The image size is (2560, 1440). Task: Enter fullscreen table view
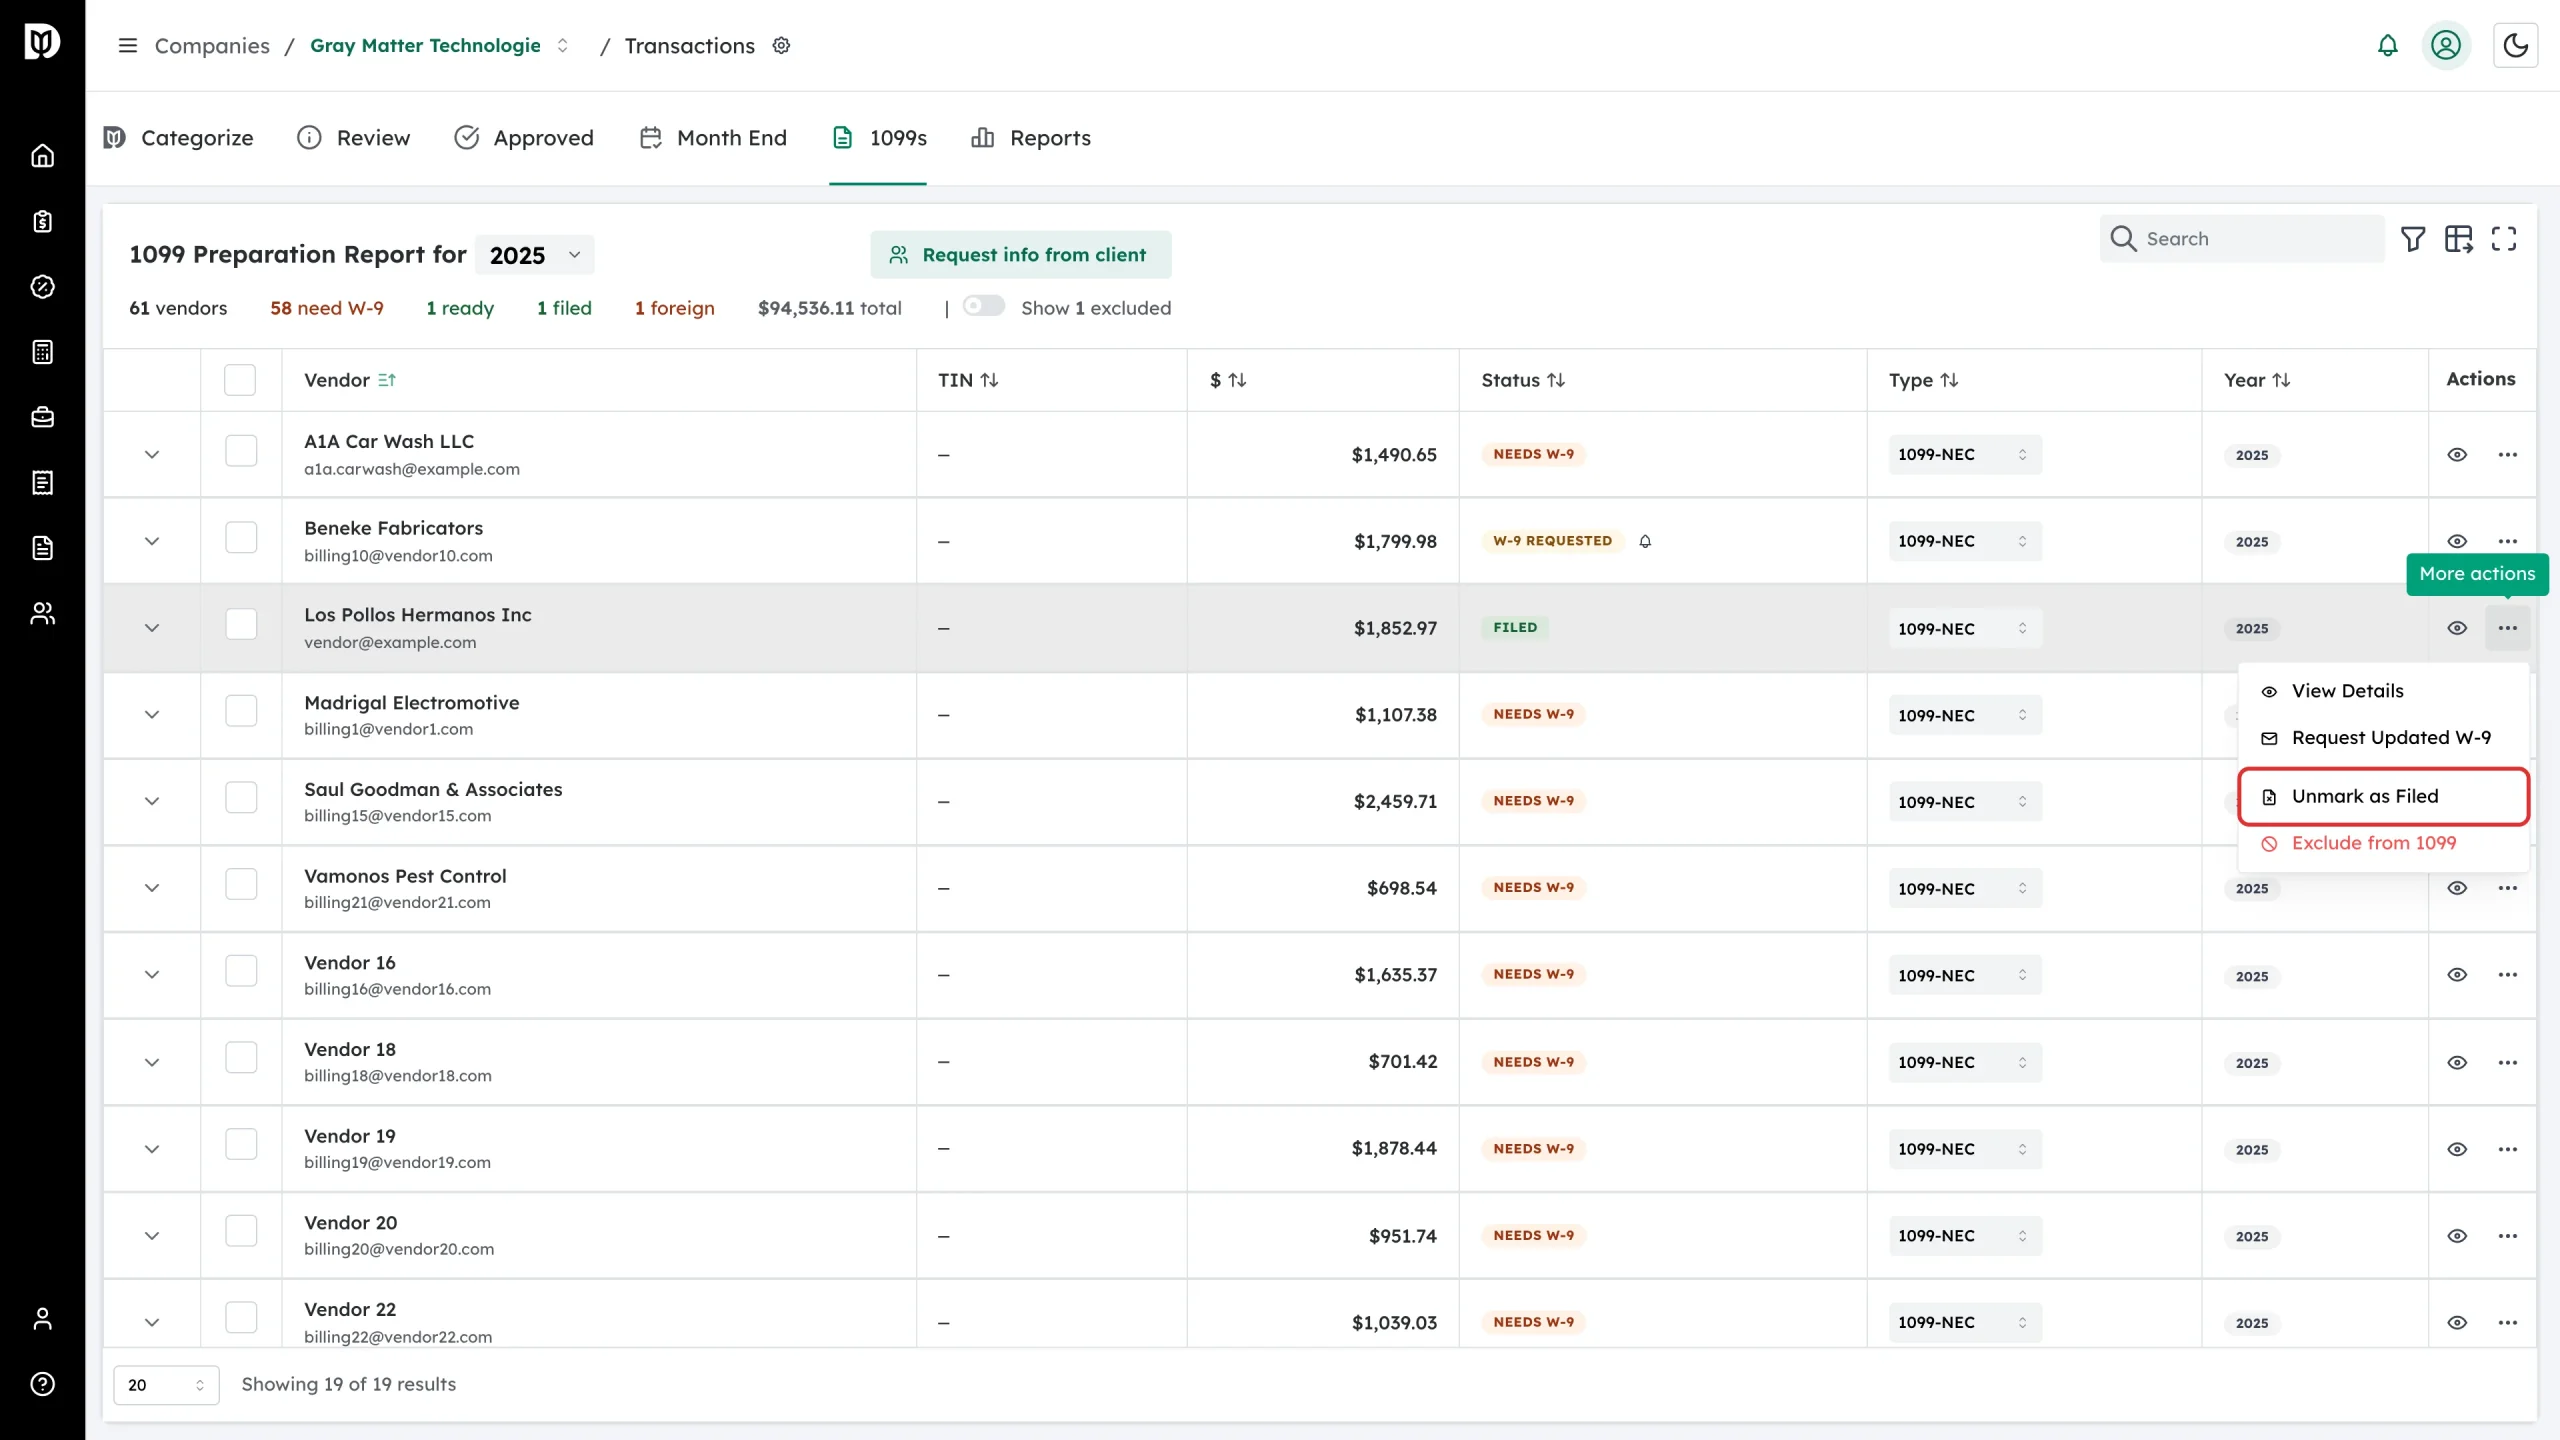coord(2504,239)
